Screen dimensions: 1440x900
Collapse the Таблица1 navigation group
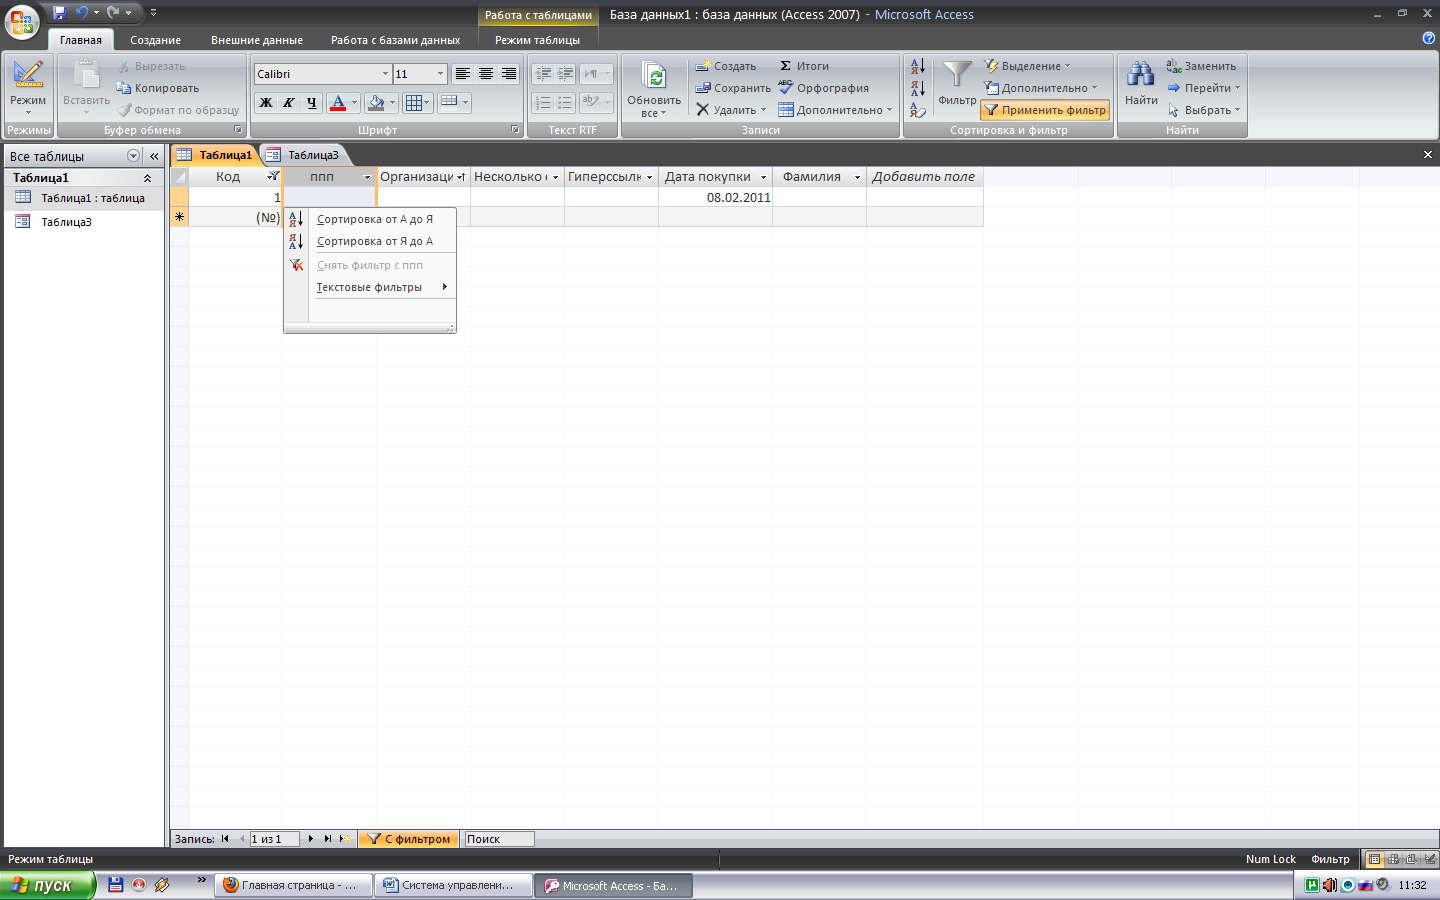pyautogui.click(x=148, y=178)
